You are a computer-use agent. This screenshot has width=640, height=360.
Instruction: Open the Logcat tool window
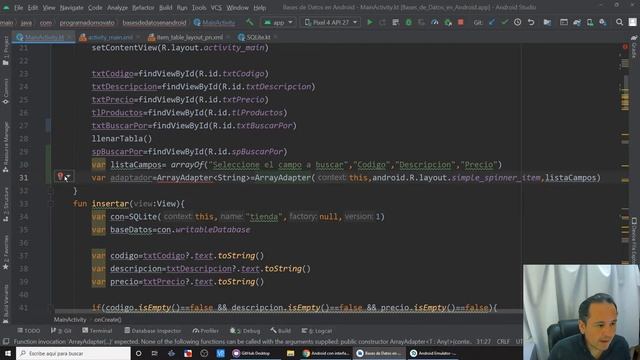point(317,331)
